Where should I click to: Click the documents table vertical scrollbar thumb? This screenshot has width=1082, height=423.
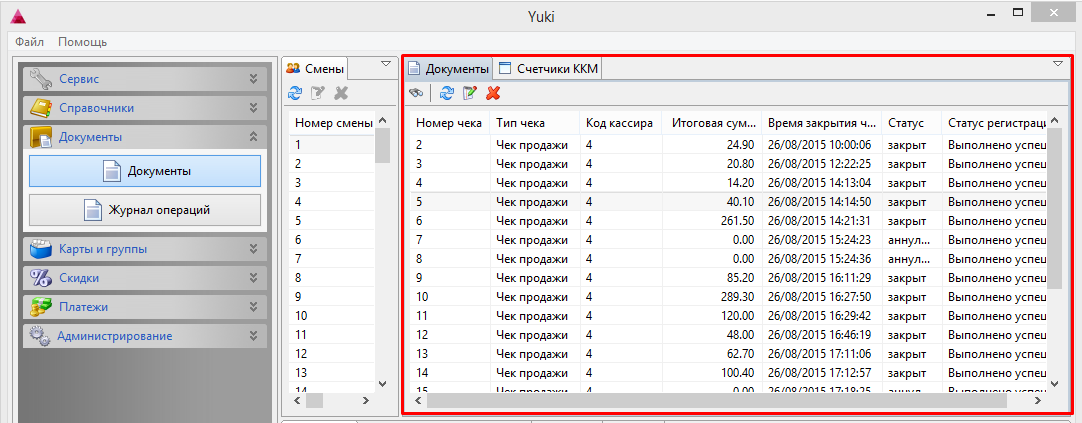click(1054, 210)
